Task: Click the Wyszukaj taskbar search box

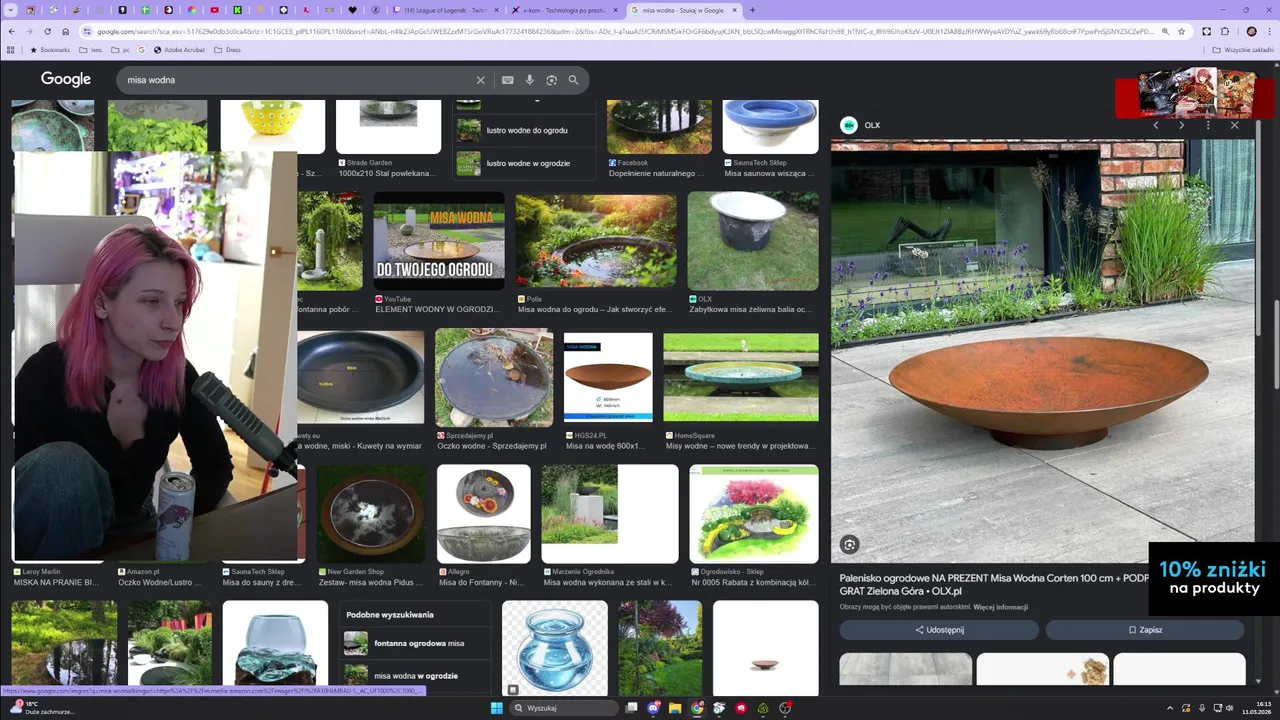Action: (x=563, y=708)
